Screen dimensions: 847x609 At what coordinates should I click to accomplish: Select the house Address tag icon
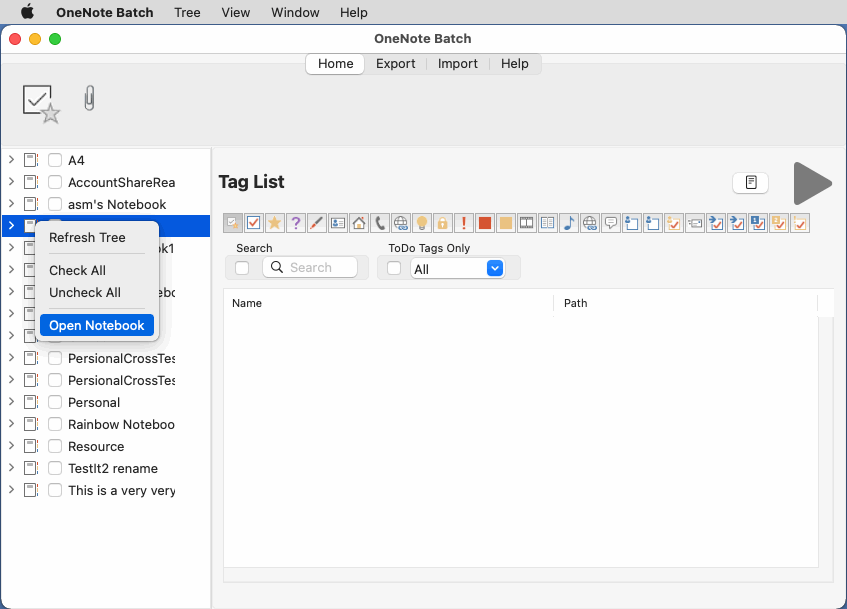pos(359,223)
